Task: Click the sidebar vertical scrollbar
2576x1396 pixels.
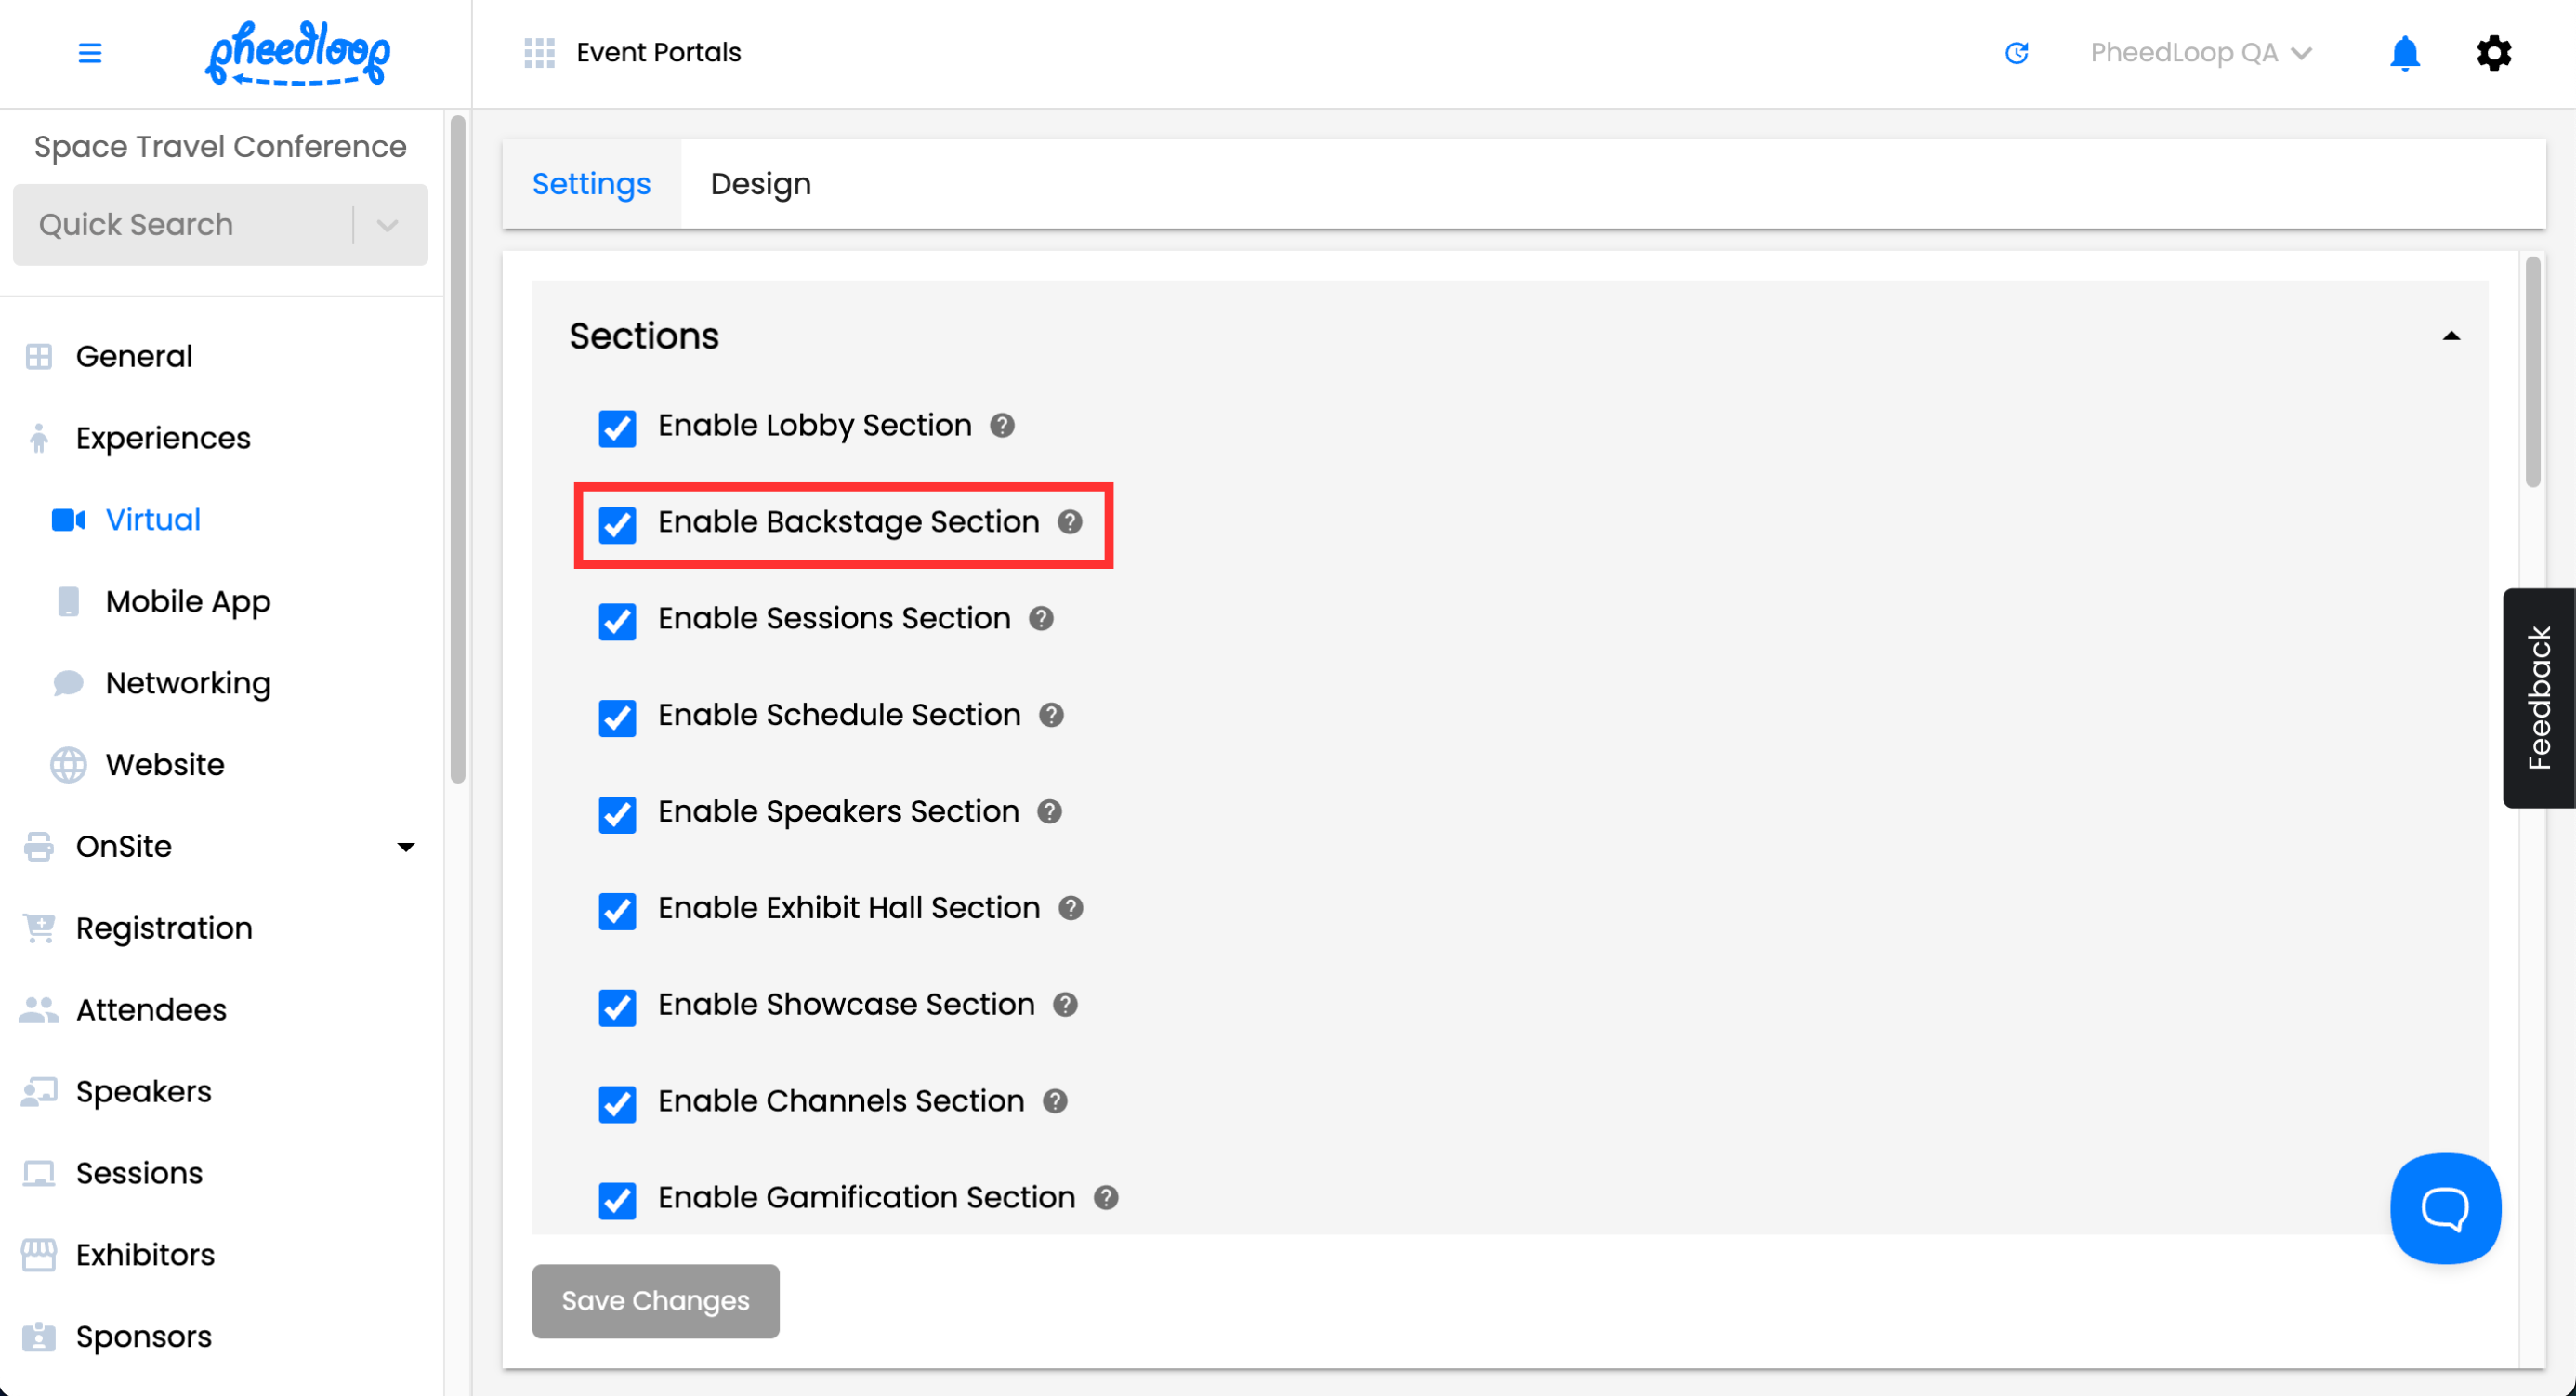Action: [x=458, y=449]
